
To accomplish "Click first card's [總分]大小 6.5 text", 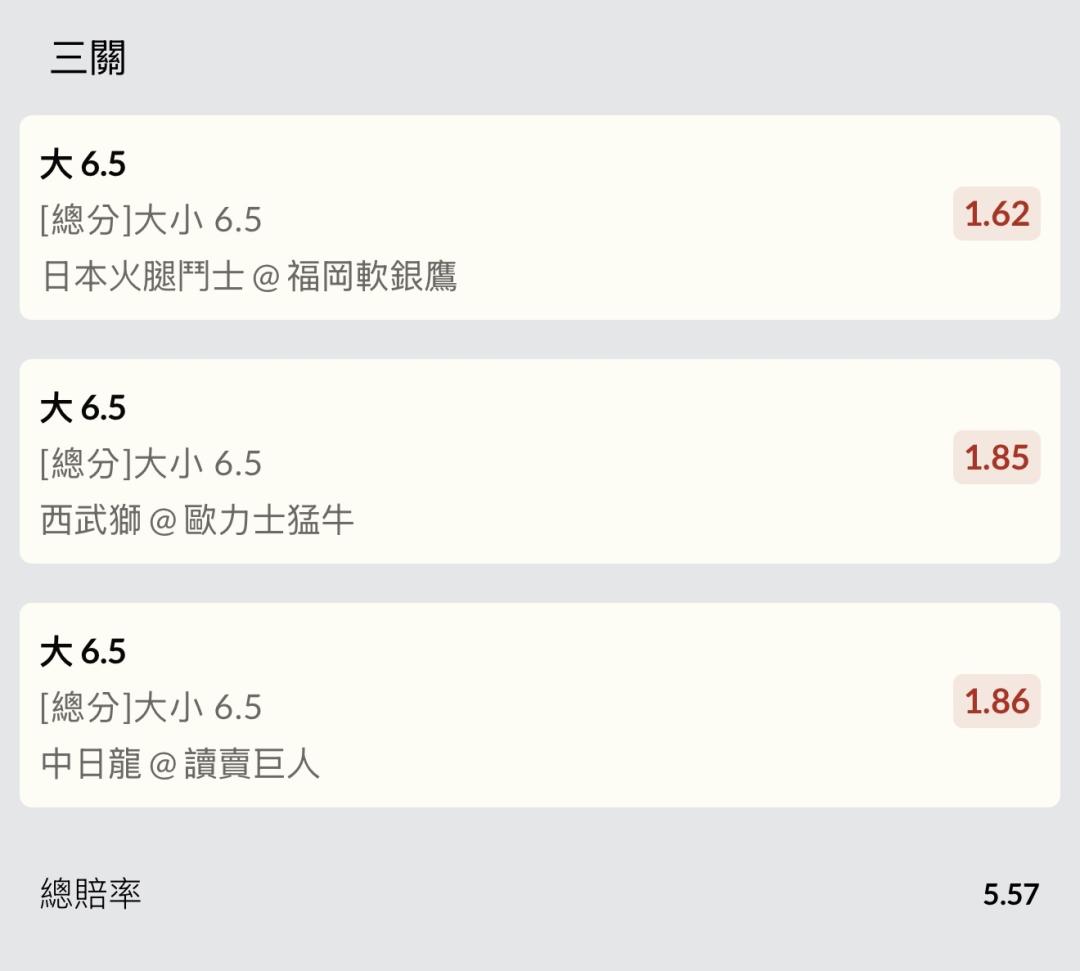I will tap(151, 220).
